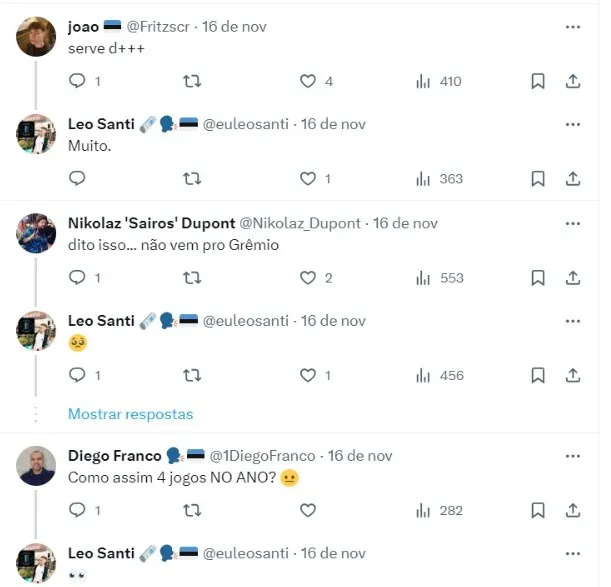611x587 pixels.
Task: Retweet Leo Santi's "Muito." reply
Action: click(x=193, y=179)
